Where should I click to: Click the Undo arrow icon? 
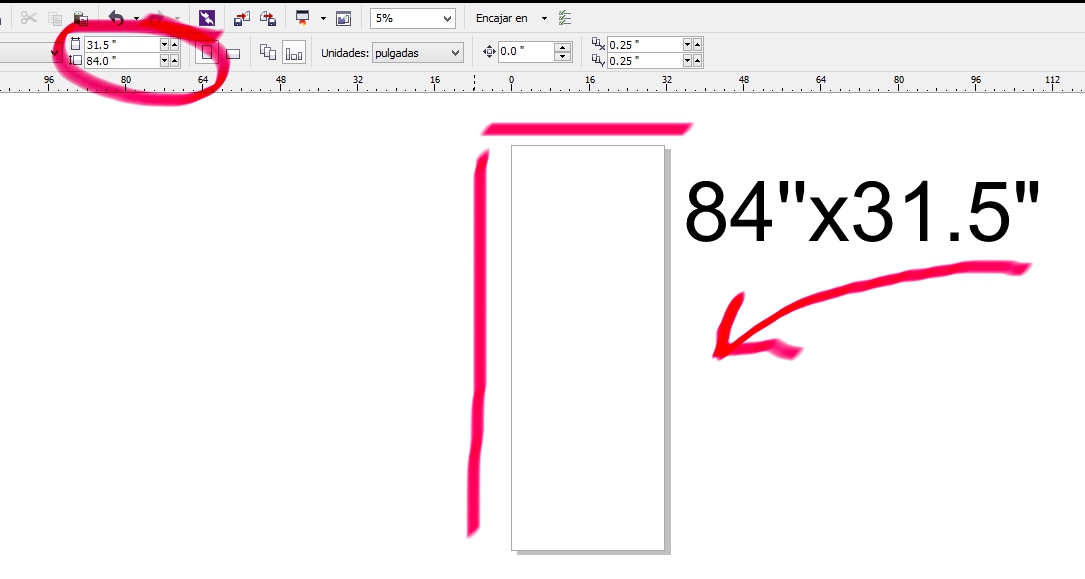pos(116,18)
